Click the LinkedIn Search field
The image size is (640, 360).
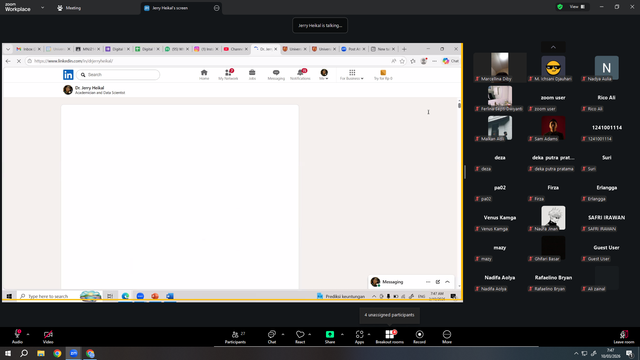(x=118, y=75)
